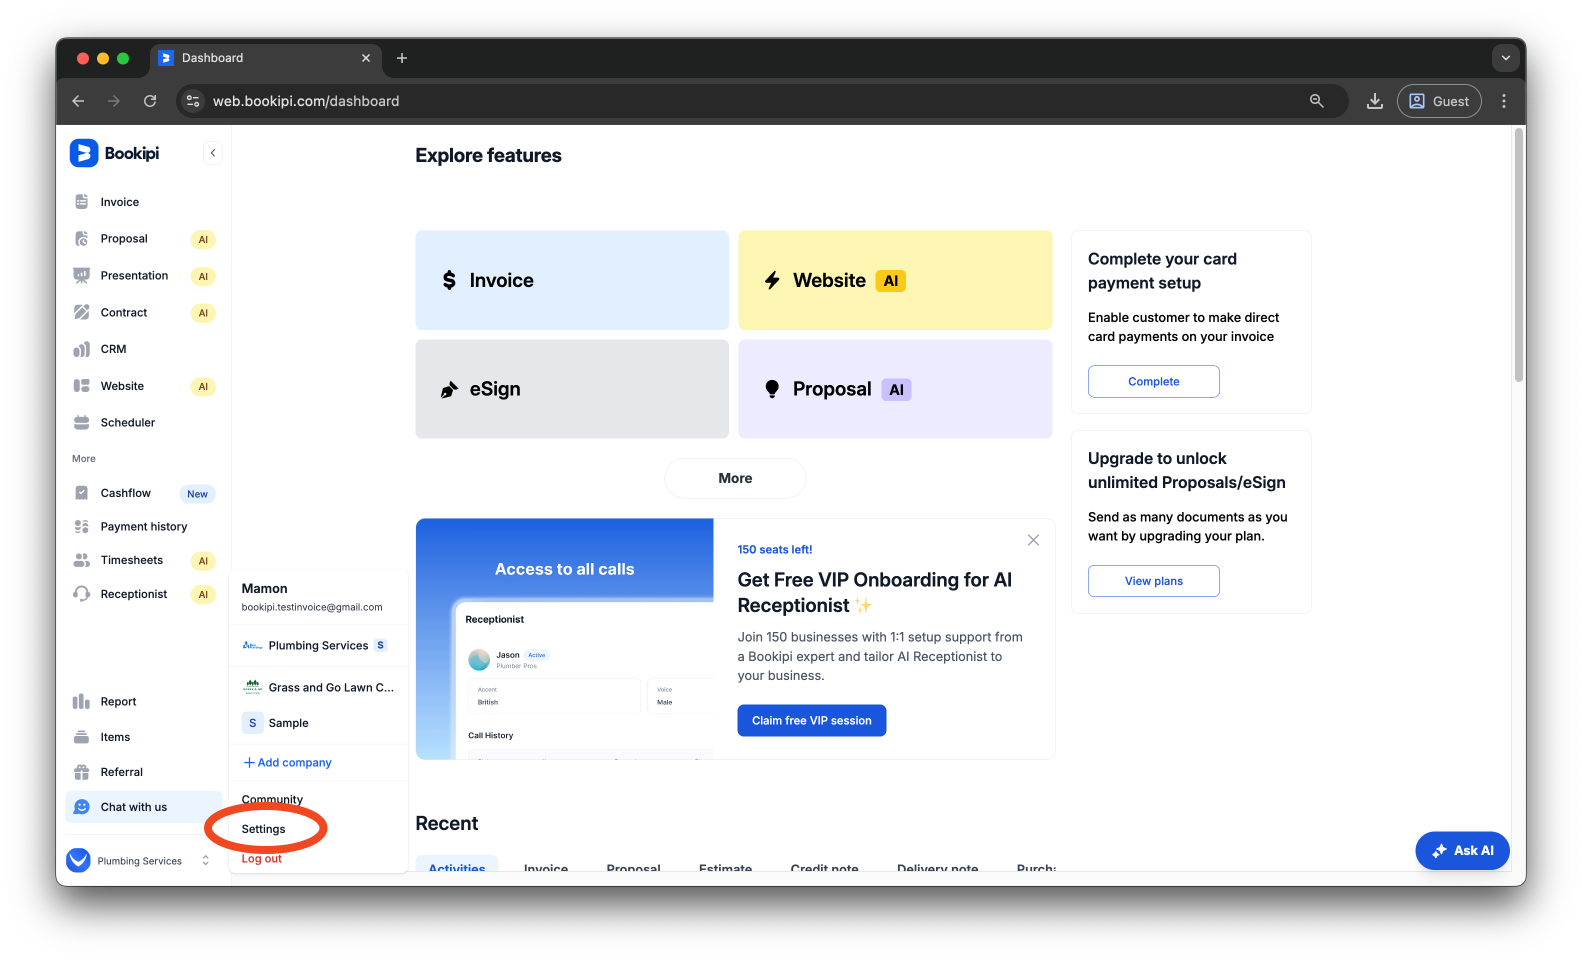Click the site info icon in address bar
Screen dimensions: 1582x960
coord(194,101)
